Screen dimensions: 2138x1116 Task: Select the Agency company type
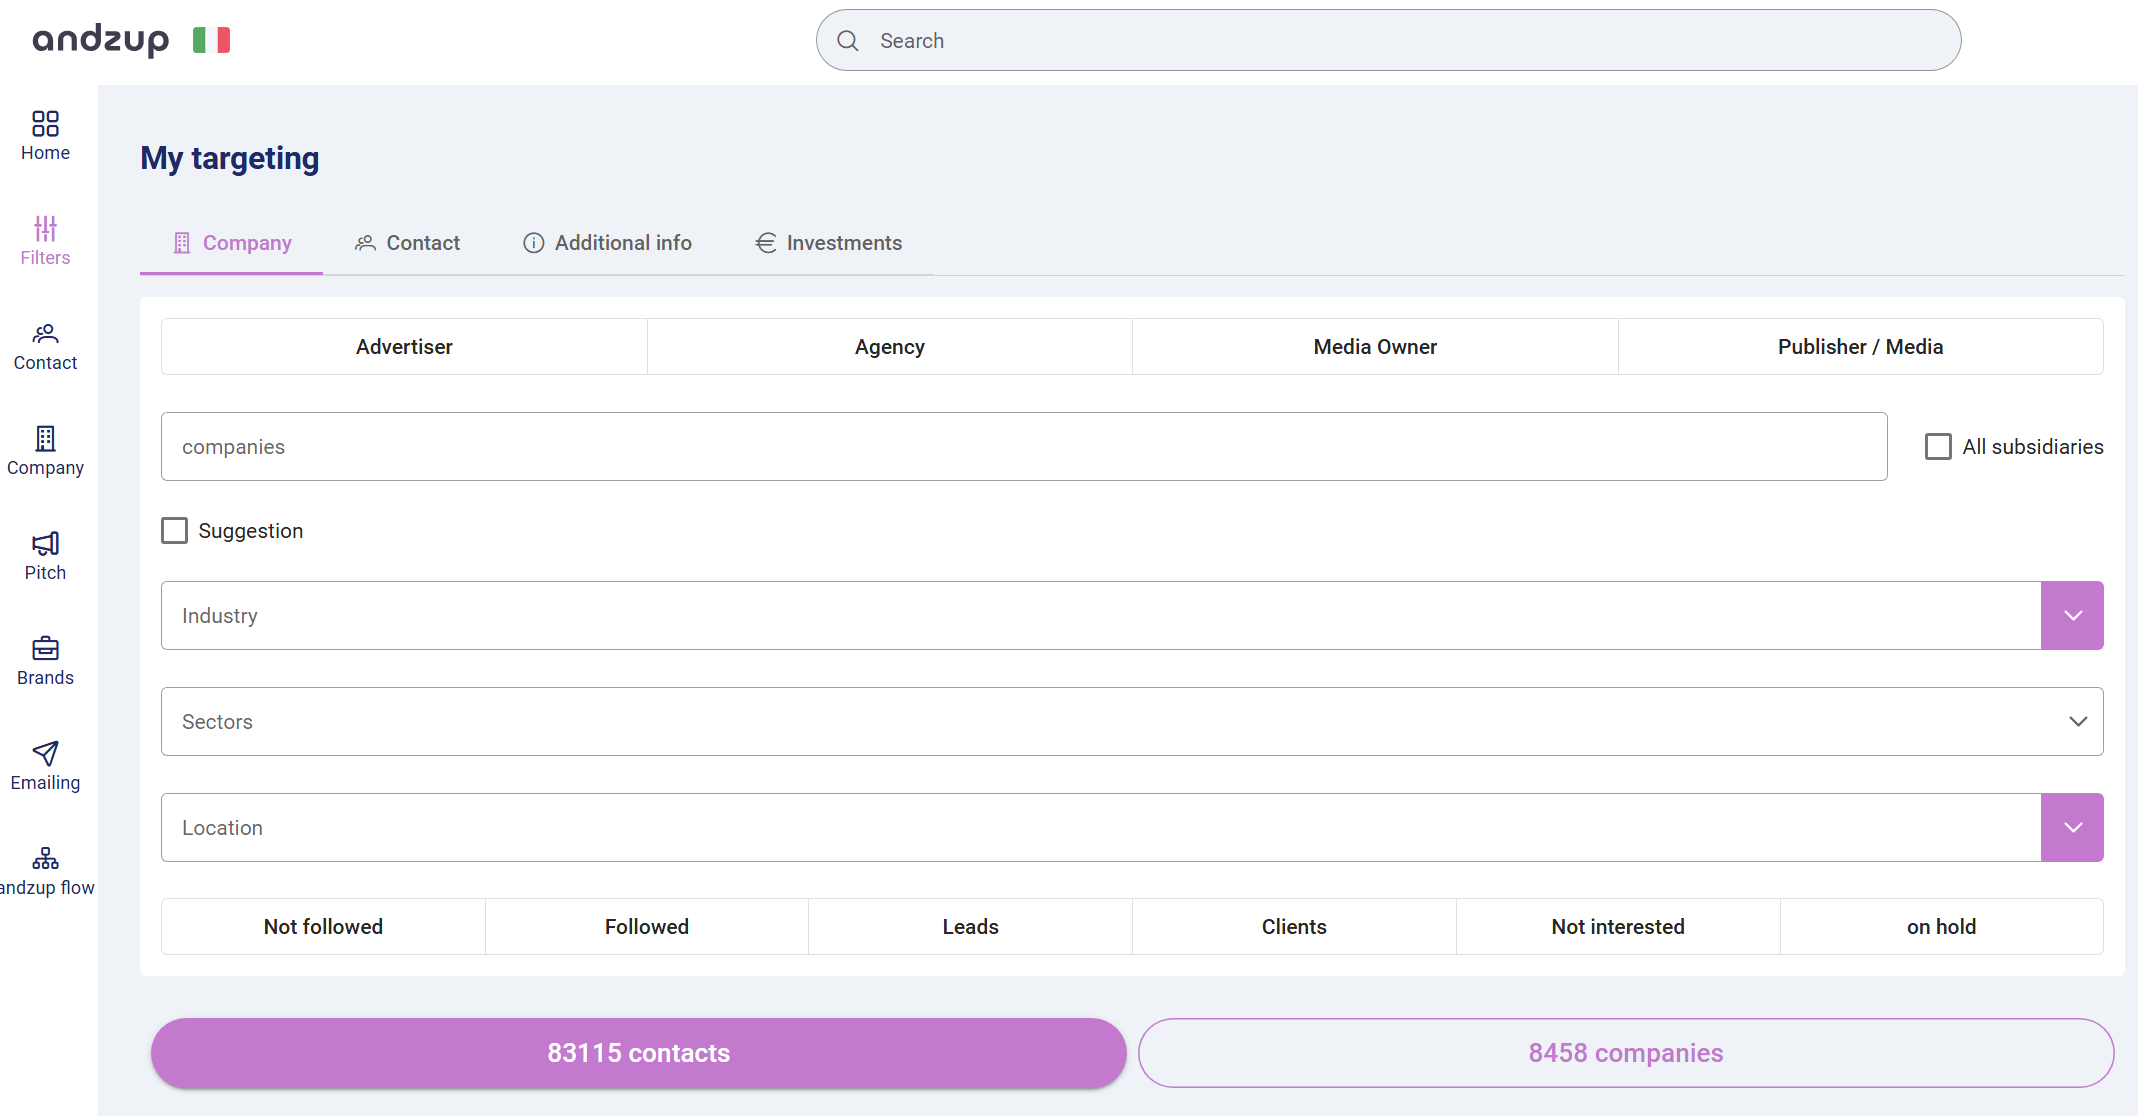click(889, 346)
